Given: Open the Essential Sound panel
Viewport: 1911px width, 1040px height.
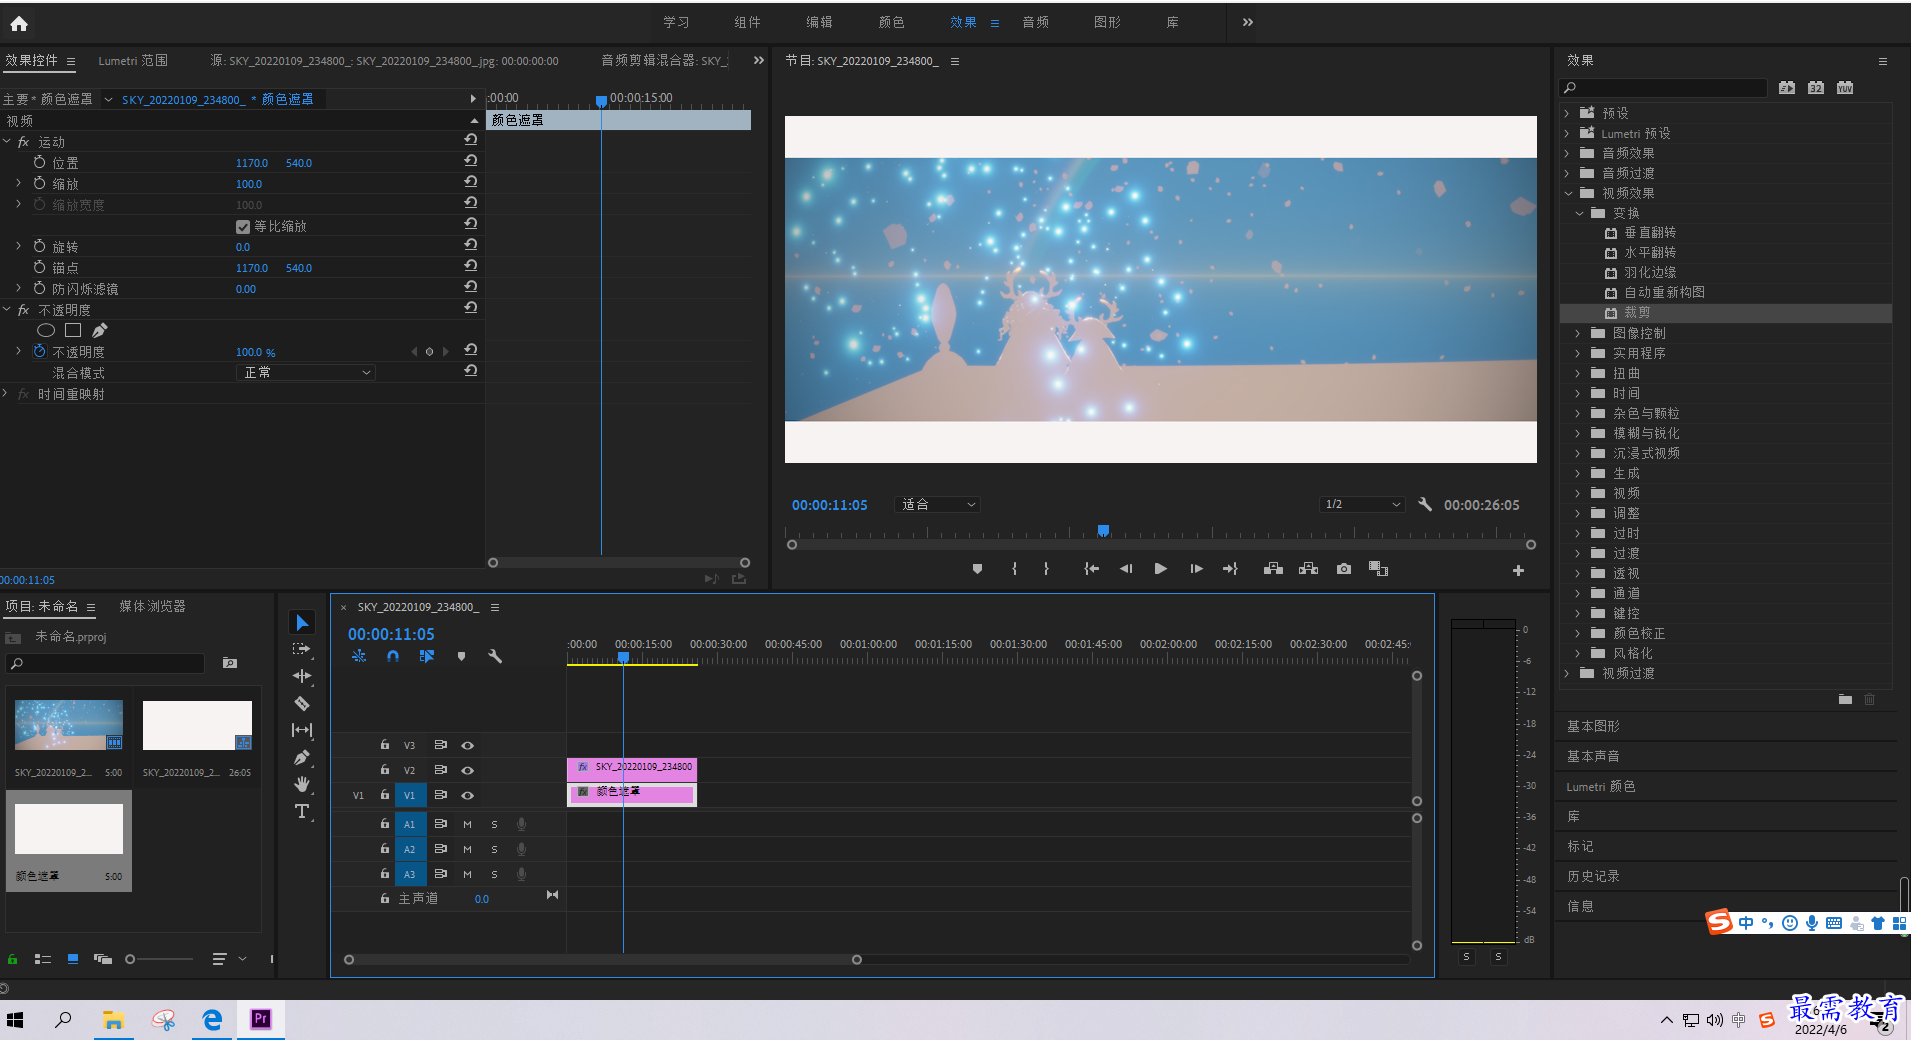Looking at the screenshot, I should (x=1593, y=756).
